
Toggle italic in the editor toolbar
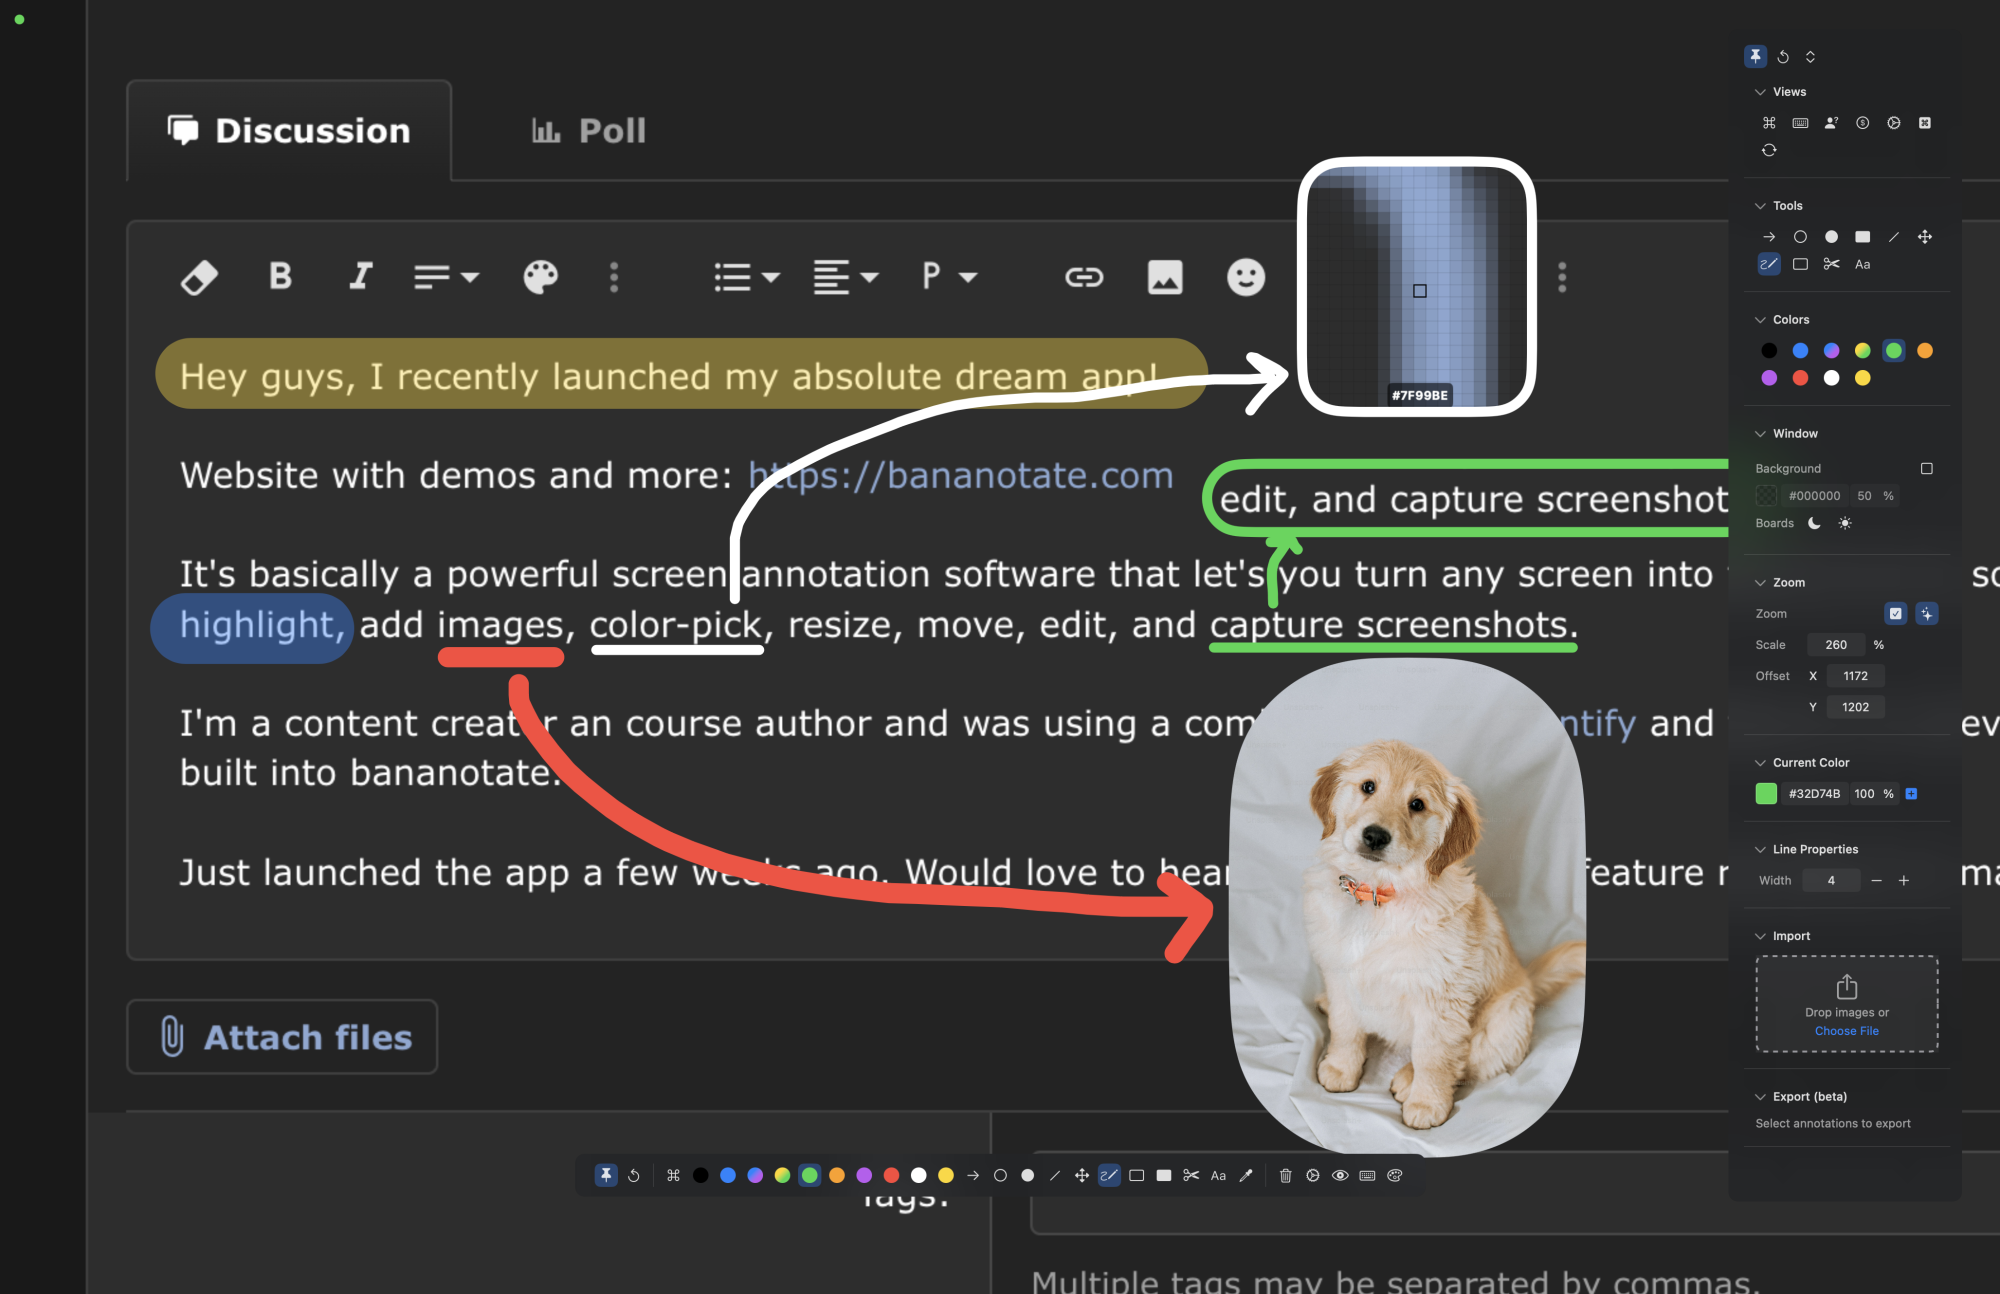(x=360, y=276)
